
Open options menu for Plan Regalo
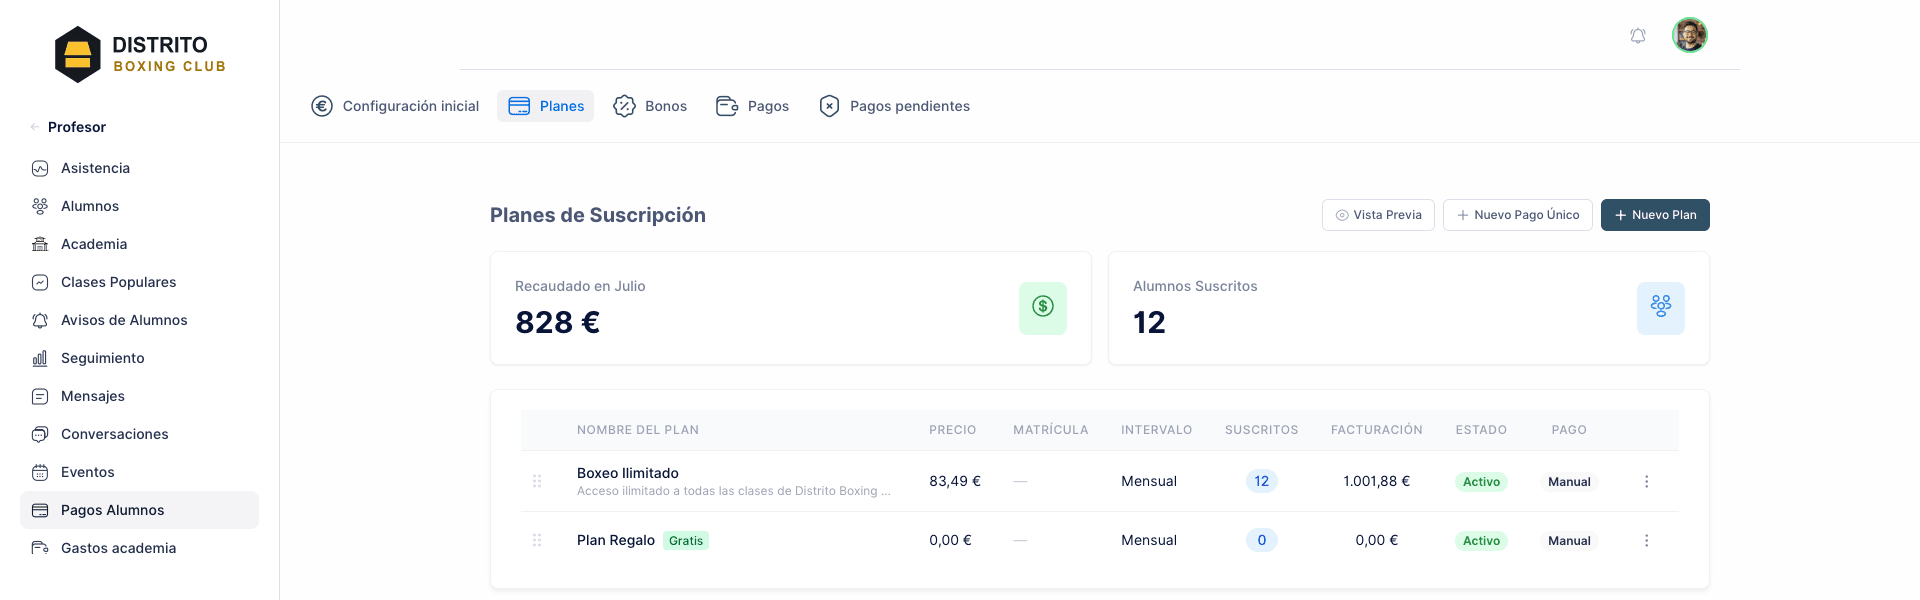(x=1646, y=540)
